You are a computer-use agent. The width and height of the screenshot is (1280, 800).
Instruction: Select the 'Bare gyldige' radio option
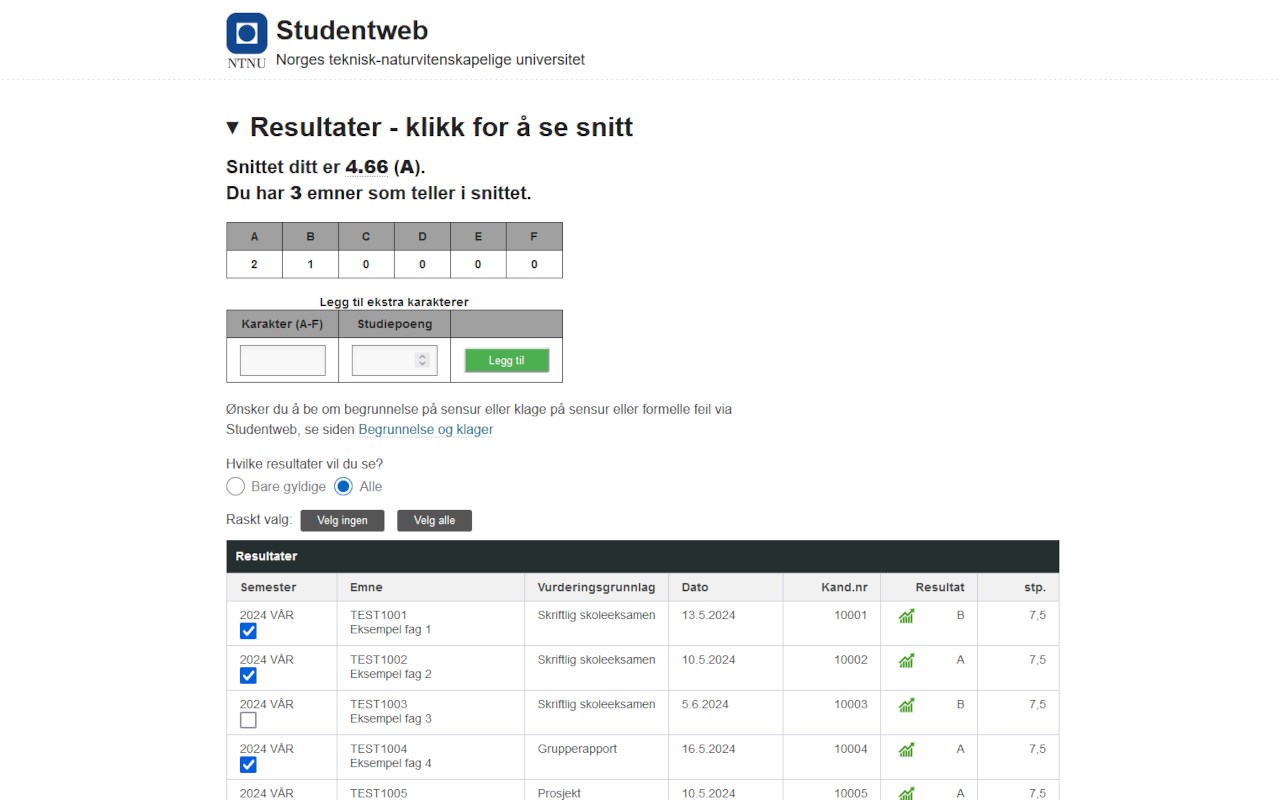[x=236, y=487]
